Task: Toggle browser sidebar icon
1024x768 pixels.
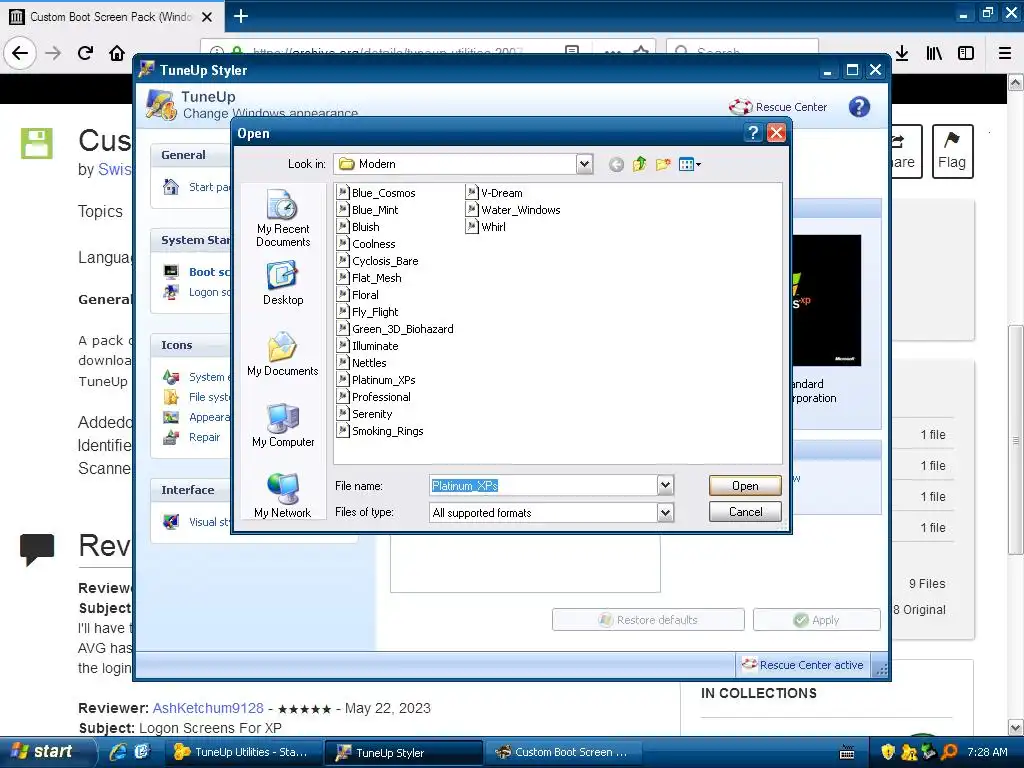Action: (x=966, y=53)
